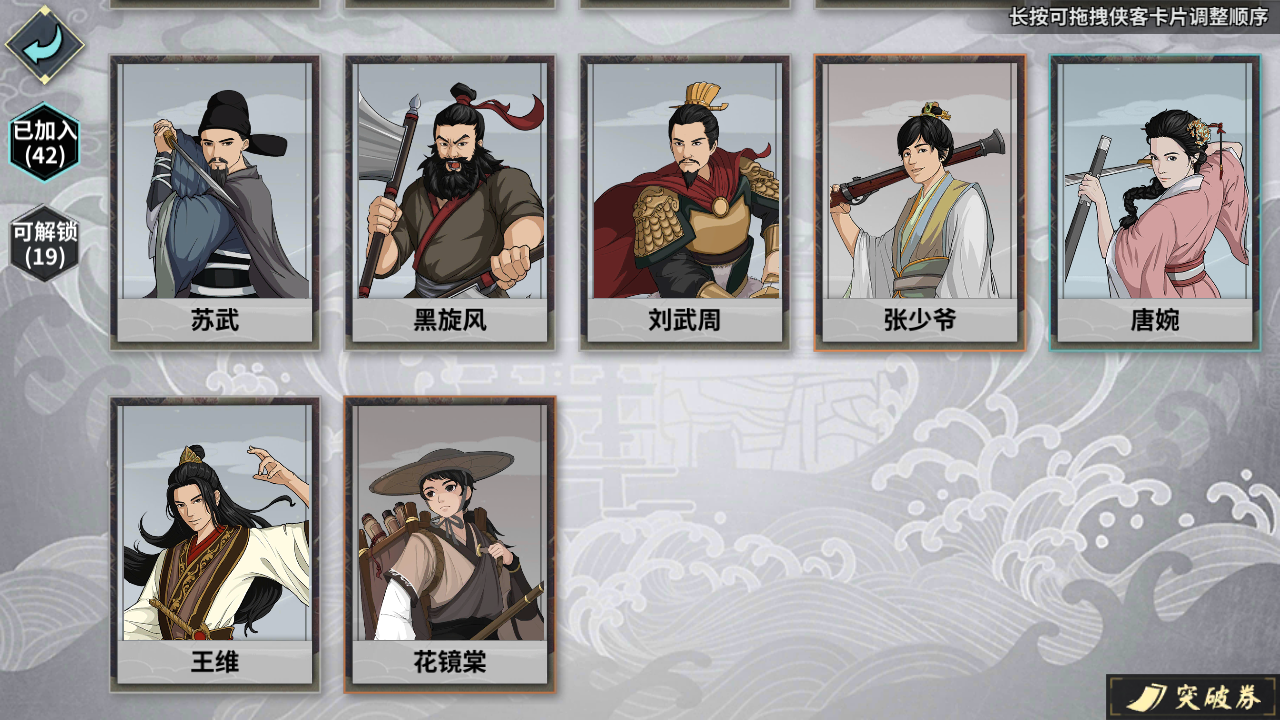Click the 刘武周 name label
This screenshot has height=720, width=1280.
click(685, 320)
